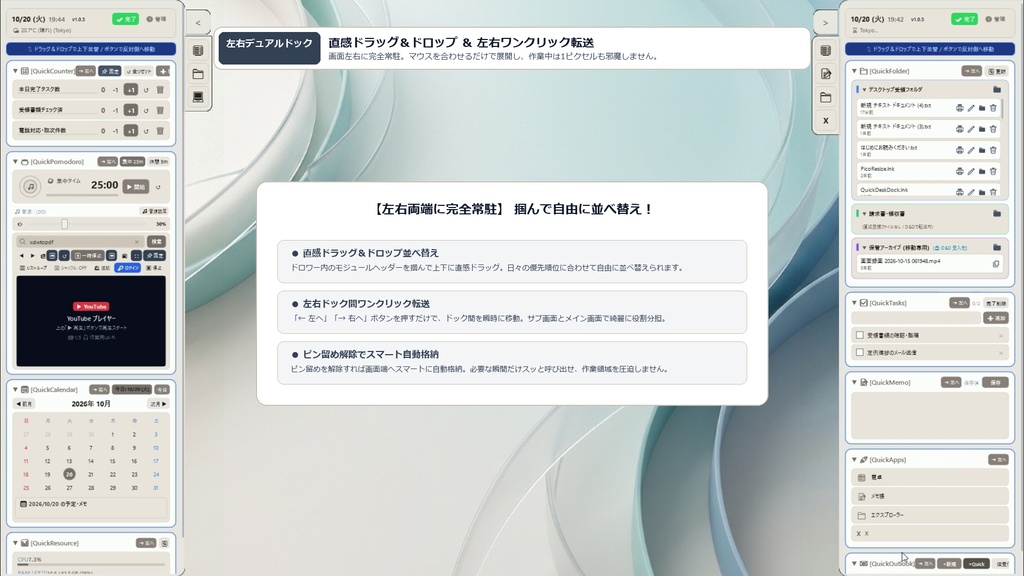Print 新規 テキスト ドキュメント (4).txt via printer icon
Screen dimensions: 1024x576
[959, 108]
